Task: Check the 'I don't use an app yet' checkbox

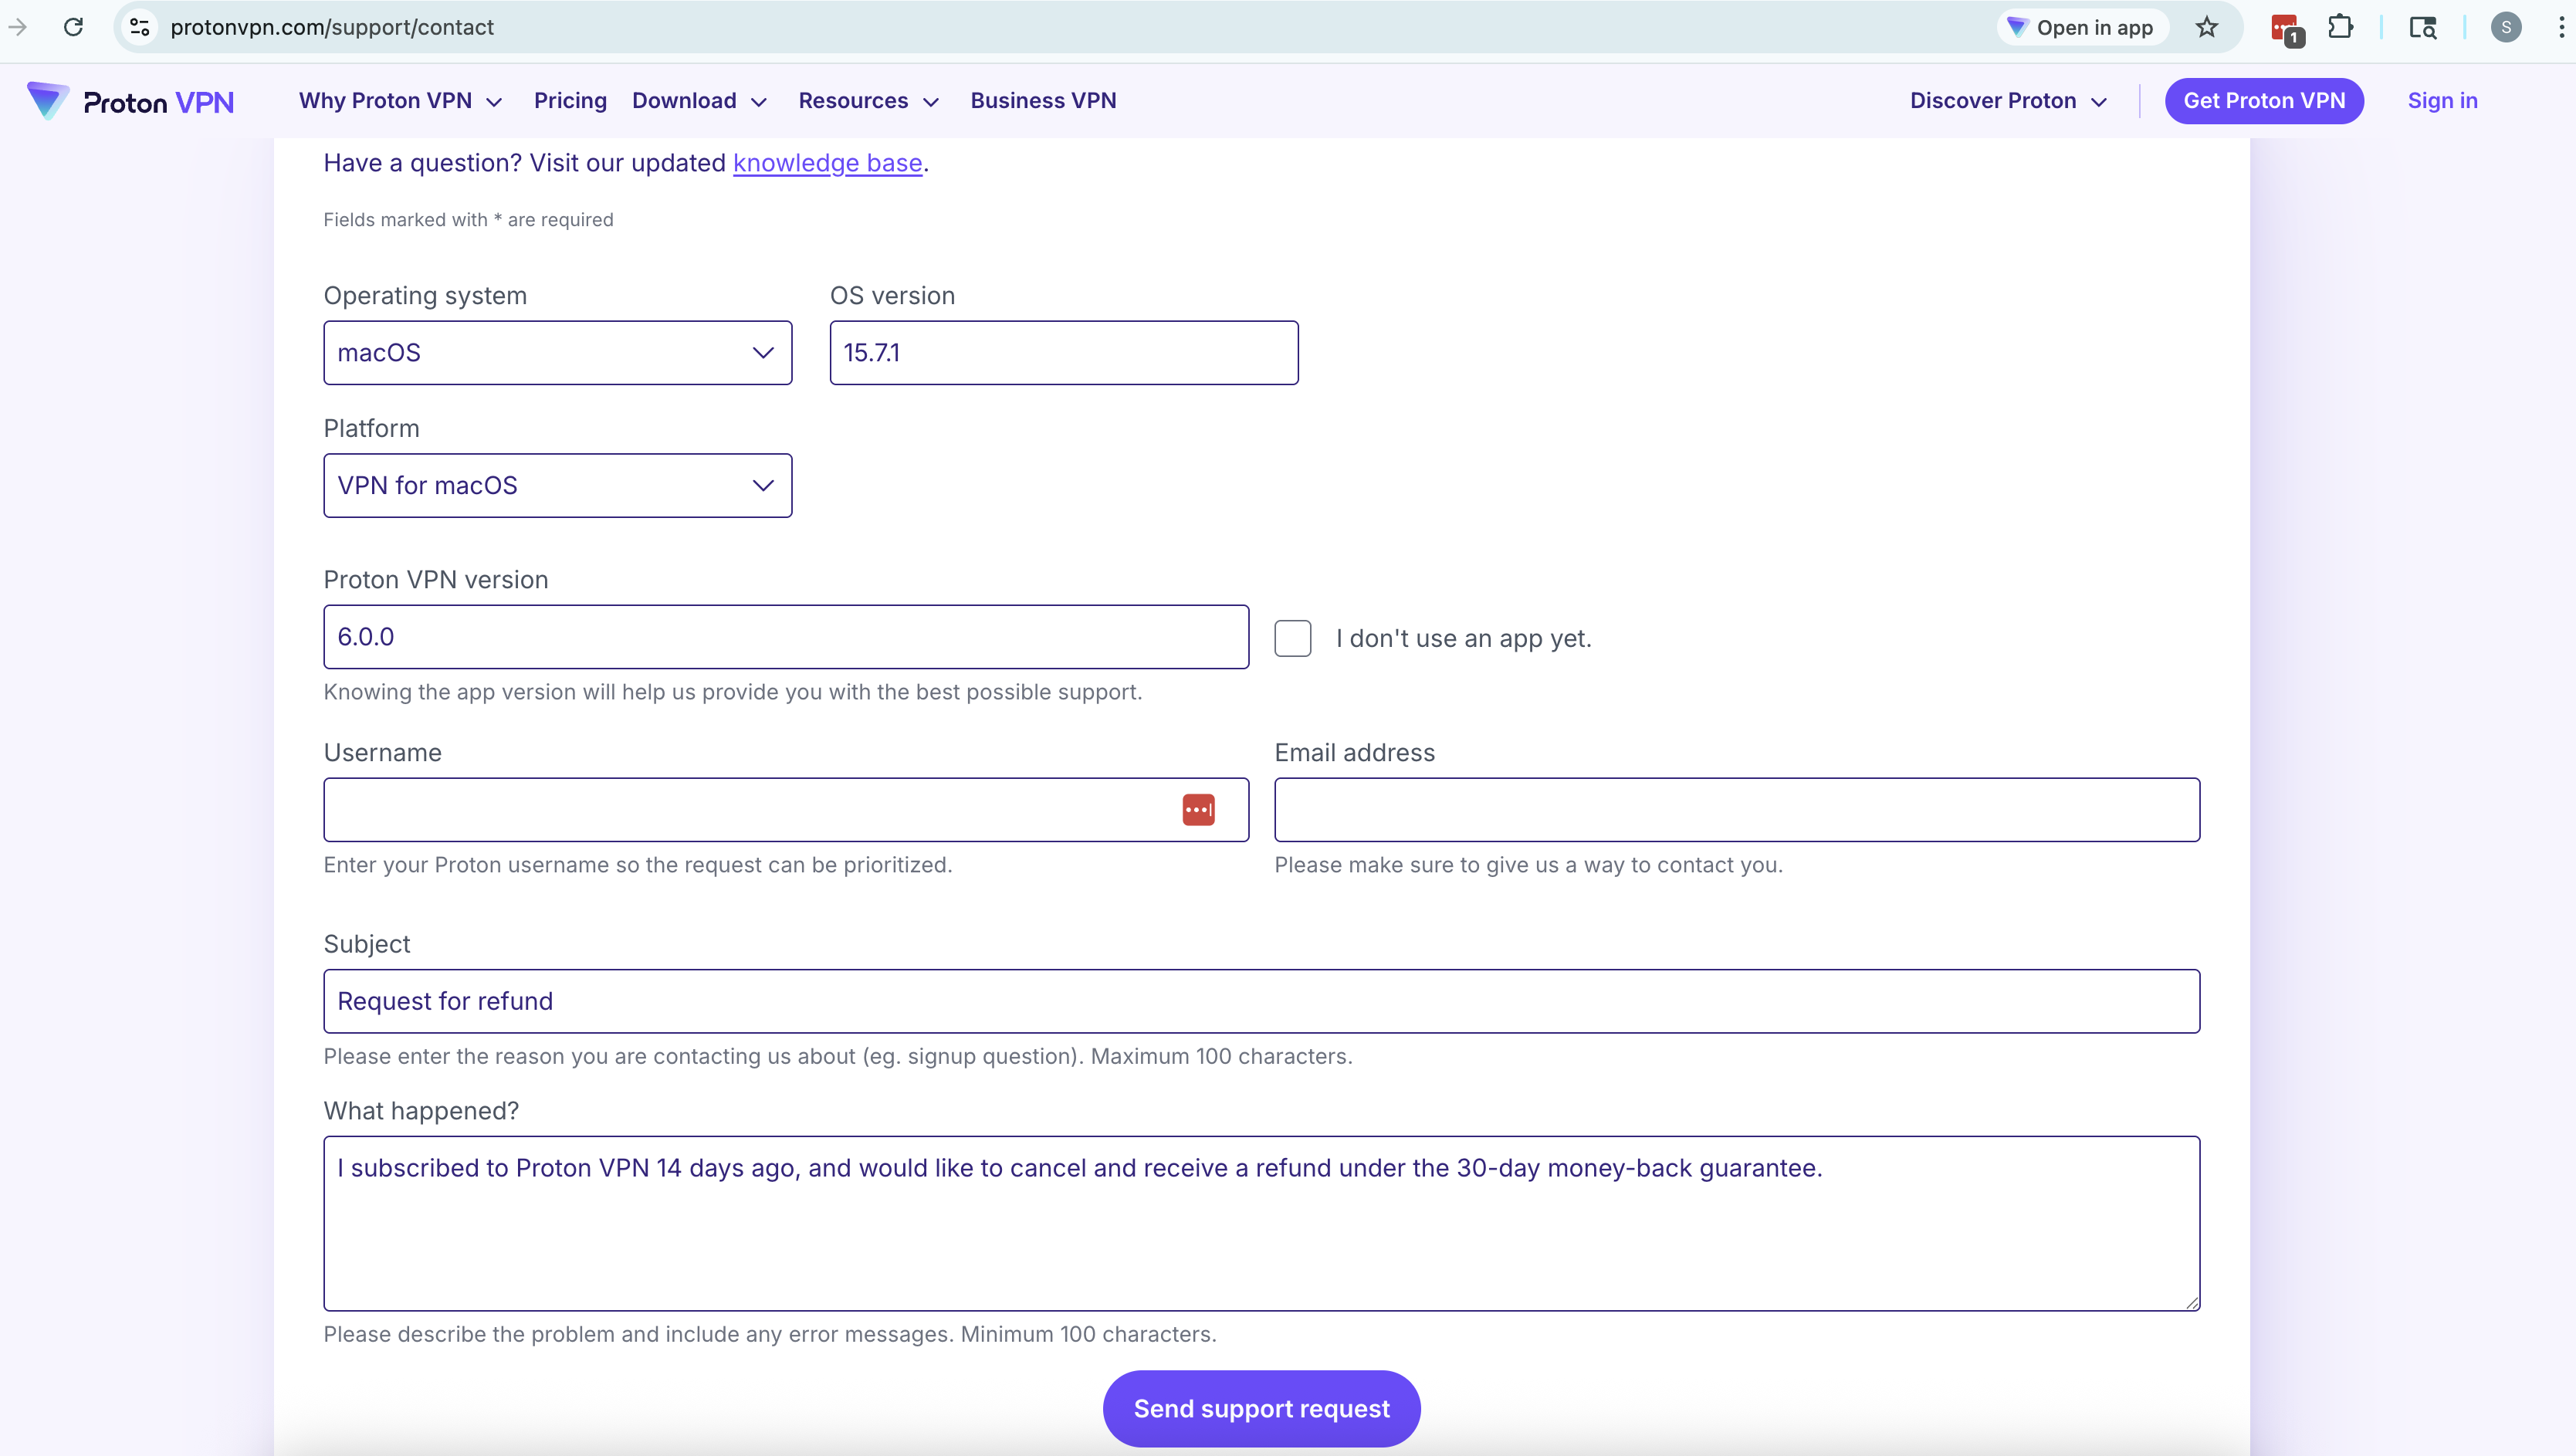Action: pos(1292,638)
